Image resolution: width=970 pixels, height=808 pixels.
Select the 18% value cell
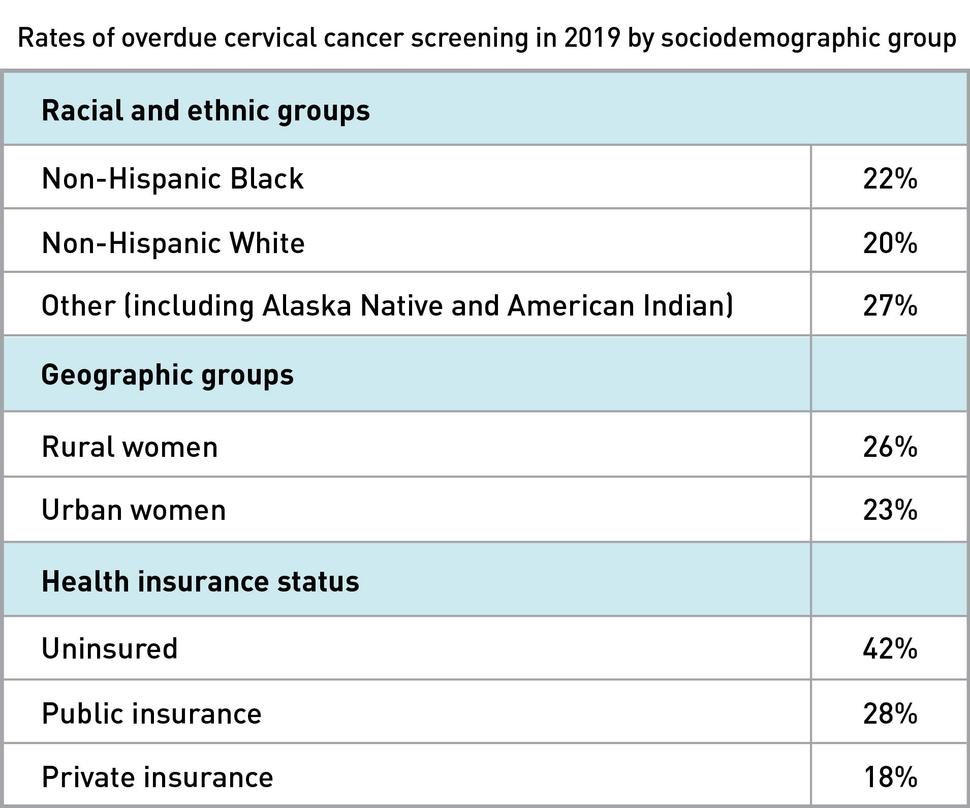coord(889,777)
